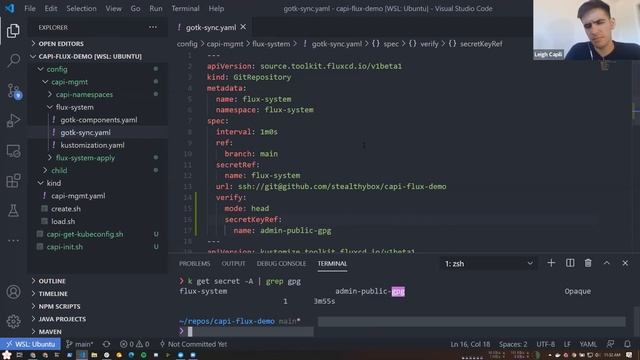The height and width of the screenshot is (360, 640).
Task: Open create.sh file
Action: (66, 209)
